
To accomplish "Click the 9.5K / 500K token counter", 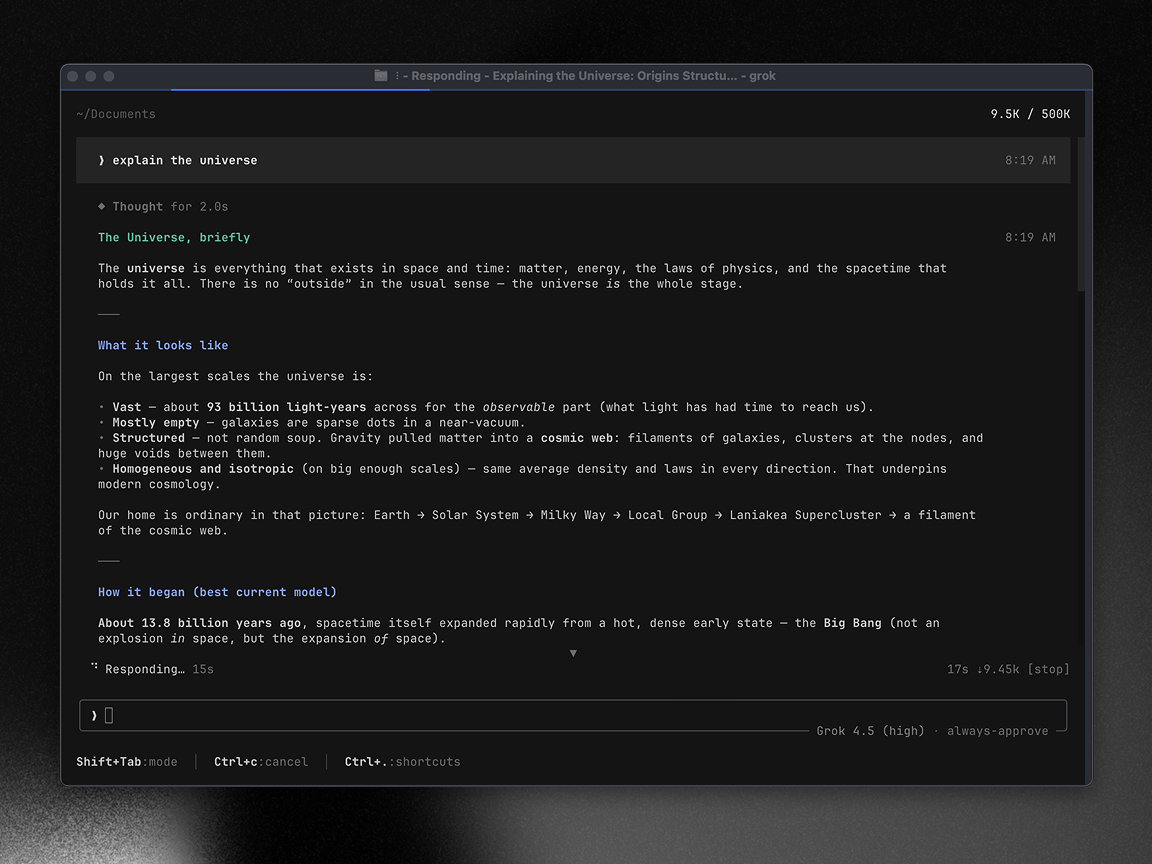I will pyautogui.click(x=1030, y=114).
